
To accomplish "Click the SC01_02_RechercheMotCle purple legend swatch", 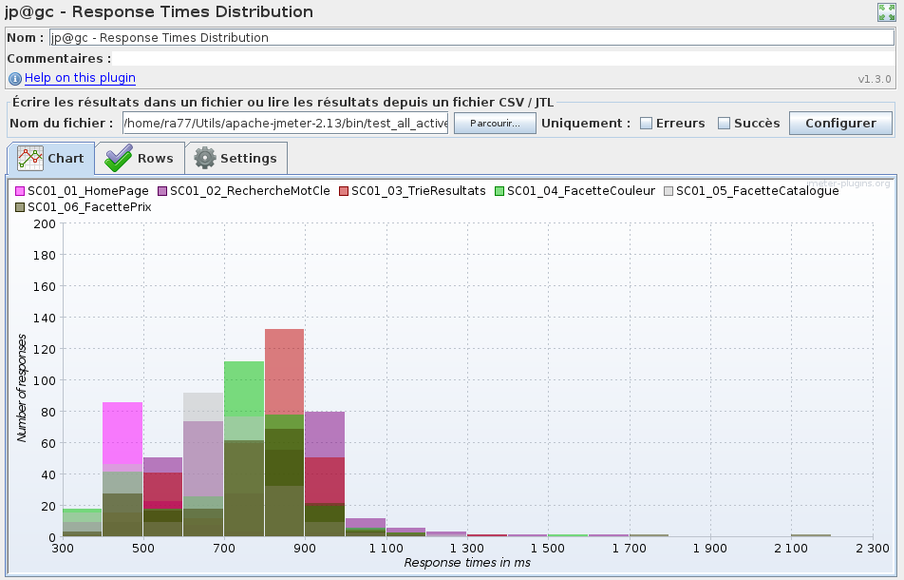I will [162, 190].
